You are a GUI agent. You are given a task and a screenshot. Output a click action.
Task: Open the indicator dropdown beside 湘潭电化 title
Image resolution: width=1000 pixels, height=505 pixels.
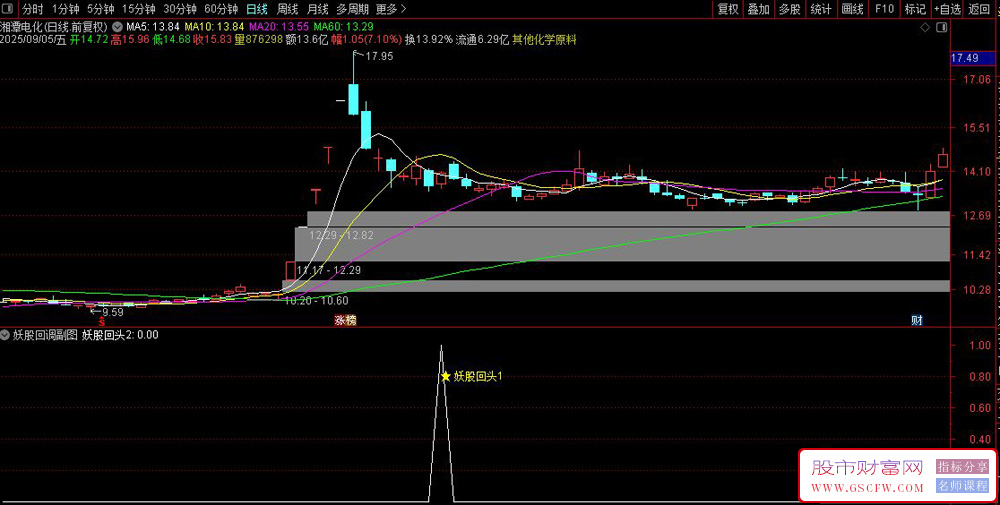point(117,27)
